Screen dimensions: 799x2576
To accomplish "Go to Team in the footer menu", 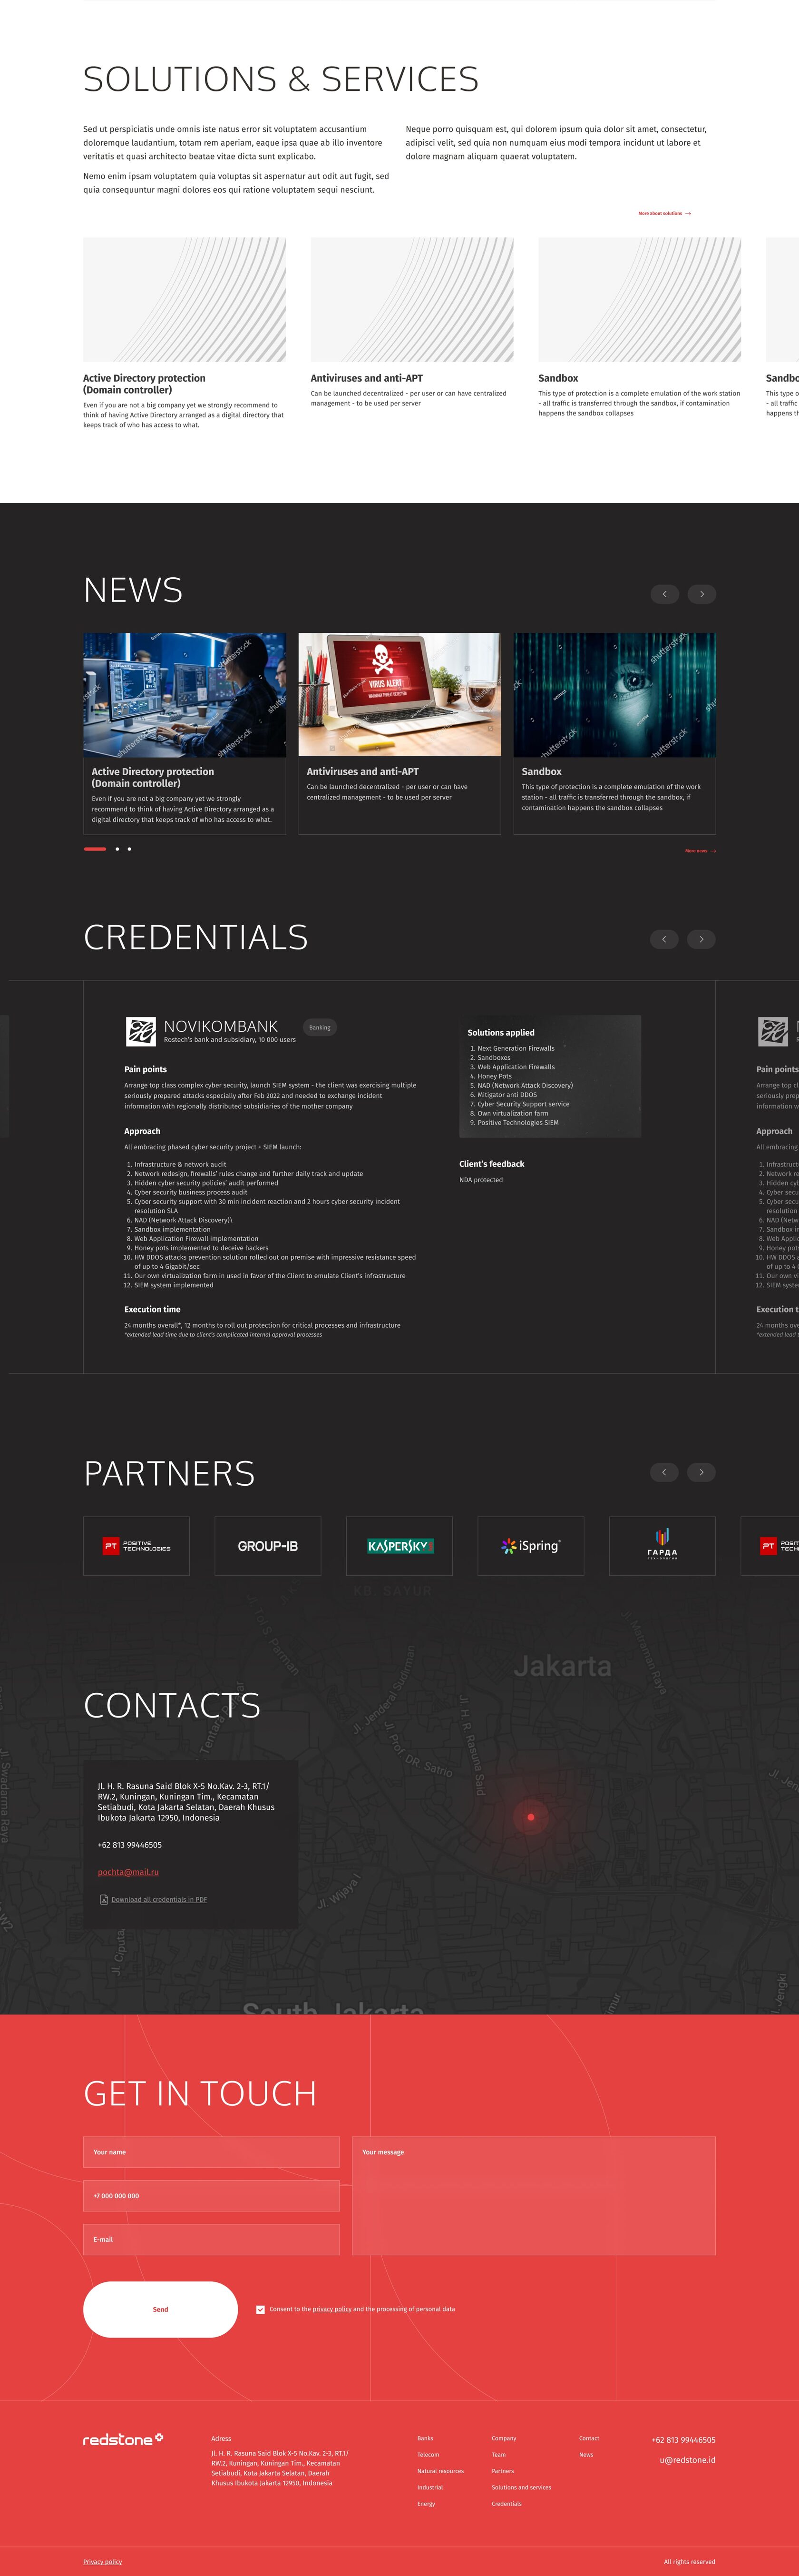I will pos(499,2455).
